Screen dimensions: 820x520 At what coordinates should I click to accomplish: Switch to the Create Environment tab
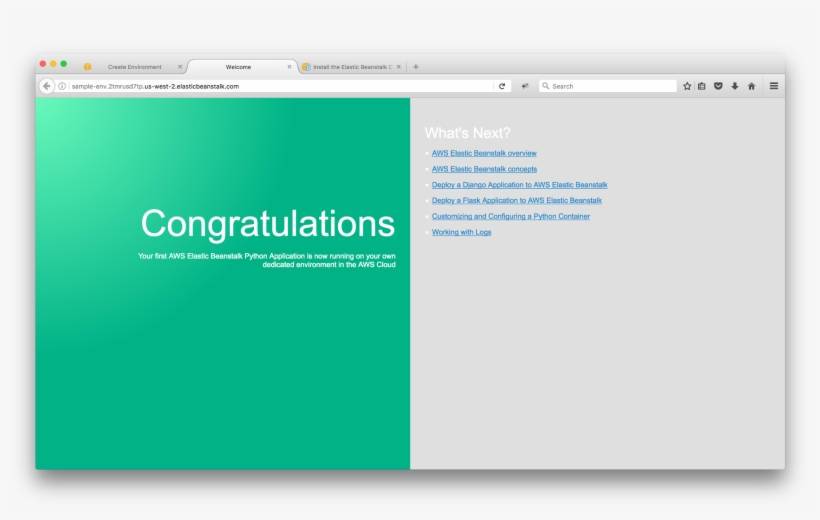pyautogui.click(x=134, y=67)
